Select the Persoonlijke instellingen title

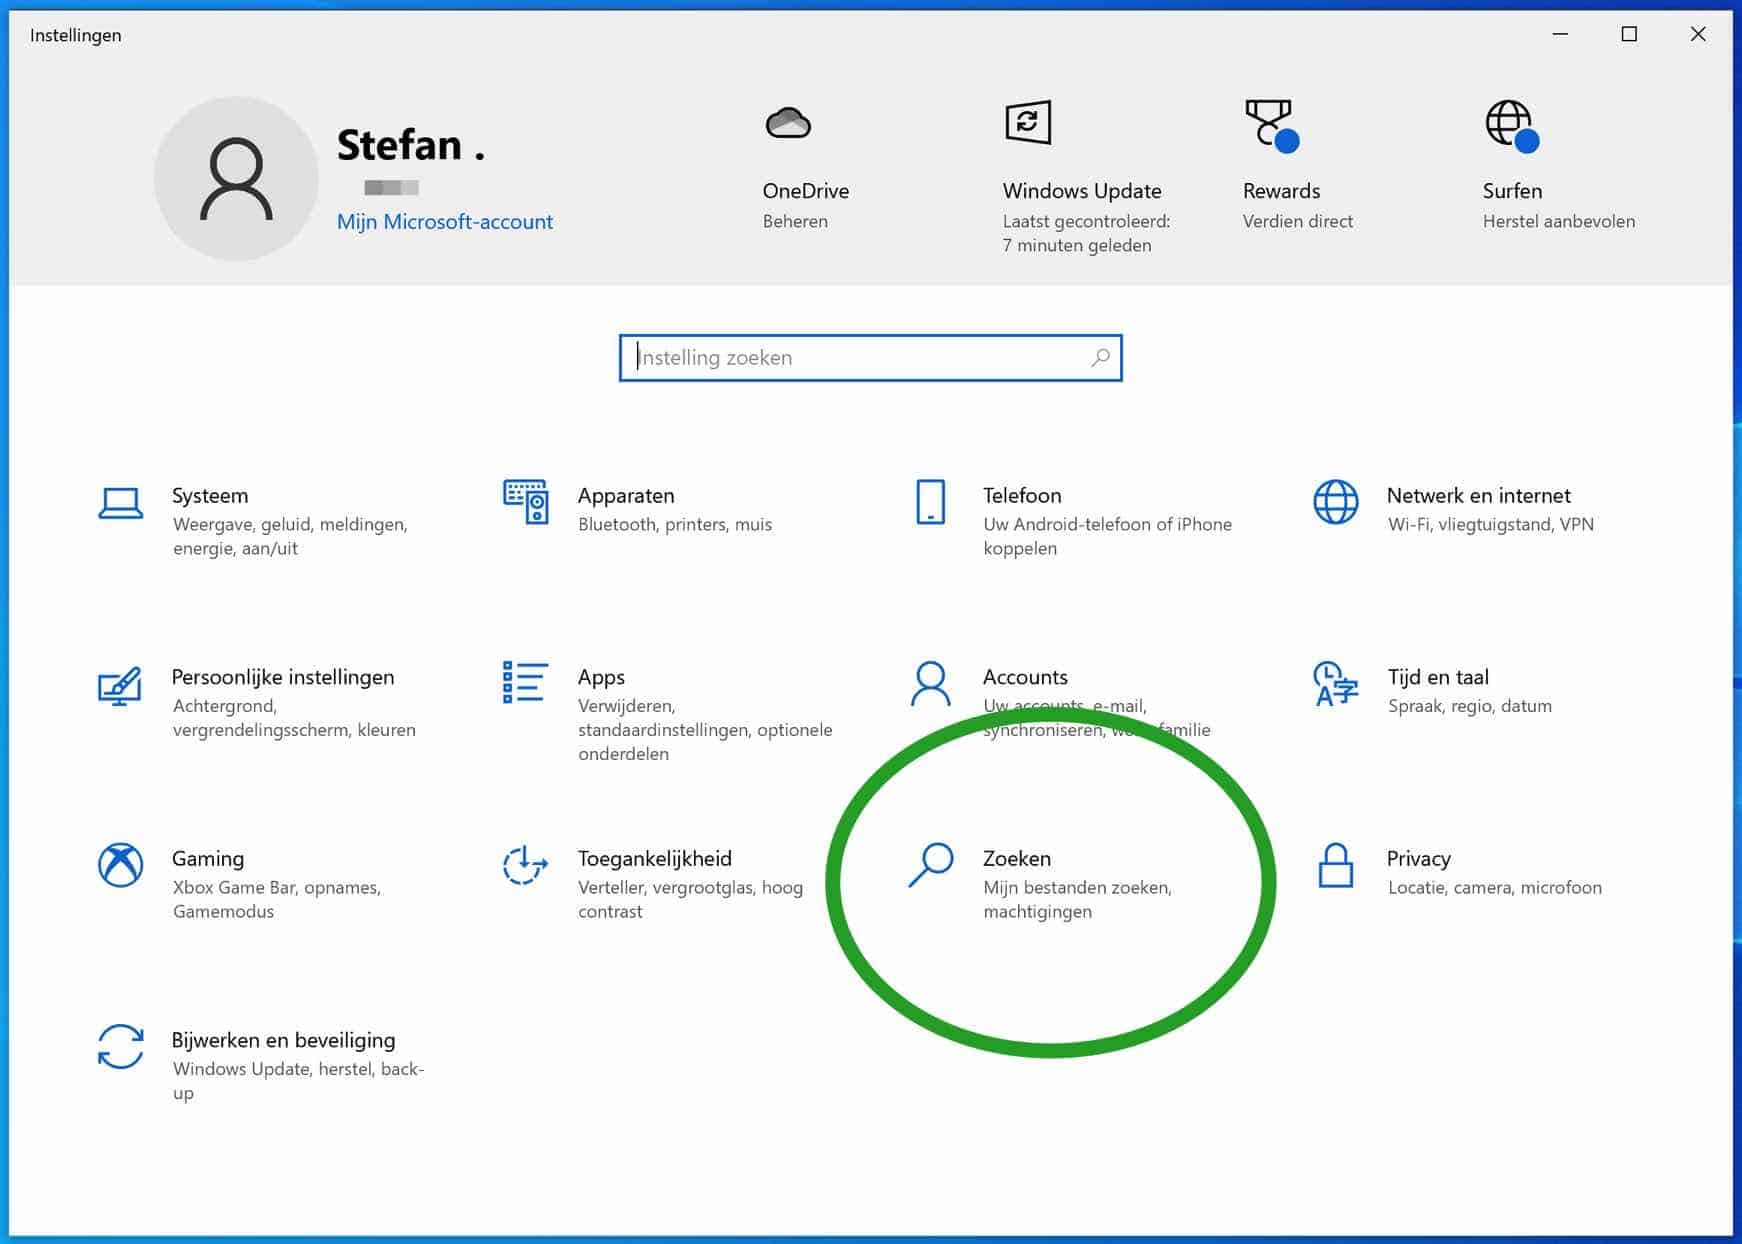tap(283, 677)
